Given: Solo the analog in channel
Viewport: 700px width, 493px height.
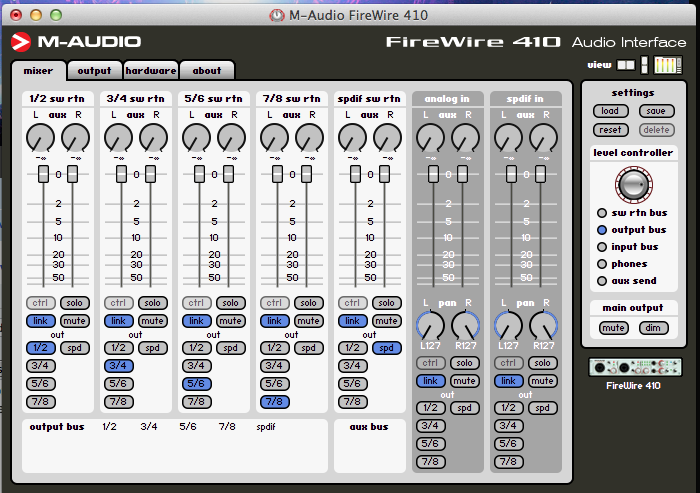Looking at the screenshot, I should tap(464, 363).
